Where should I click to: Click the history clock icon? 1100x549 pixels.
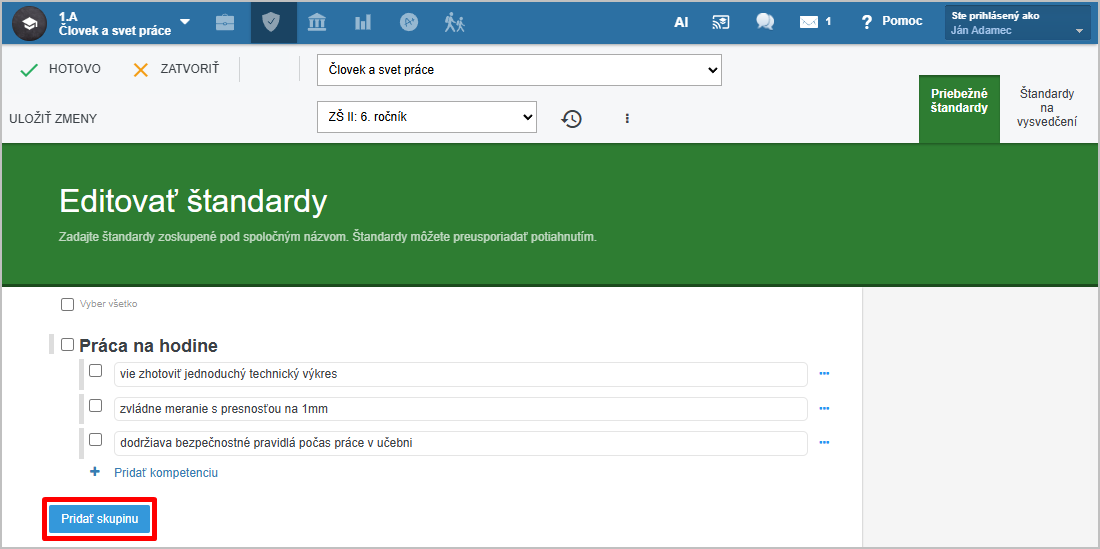click(571, 118)
